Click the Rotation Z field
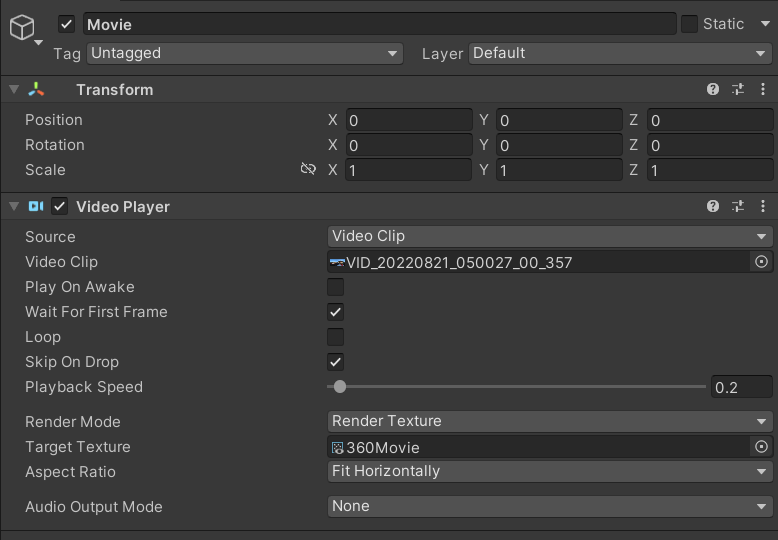This screenshot has height=540, width=778. coord(710,145)
